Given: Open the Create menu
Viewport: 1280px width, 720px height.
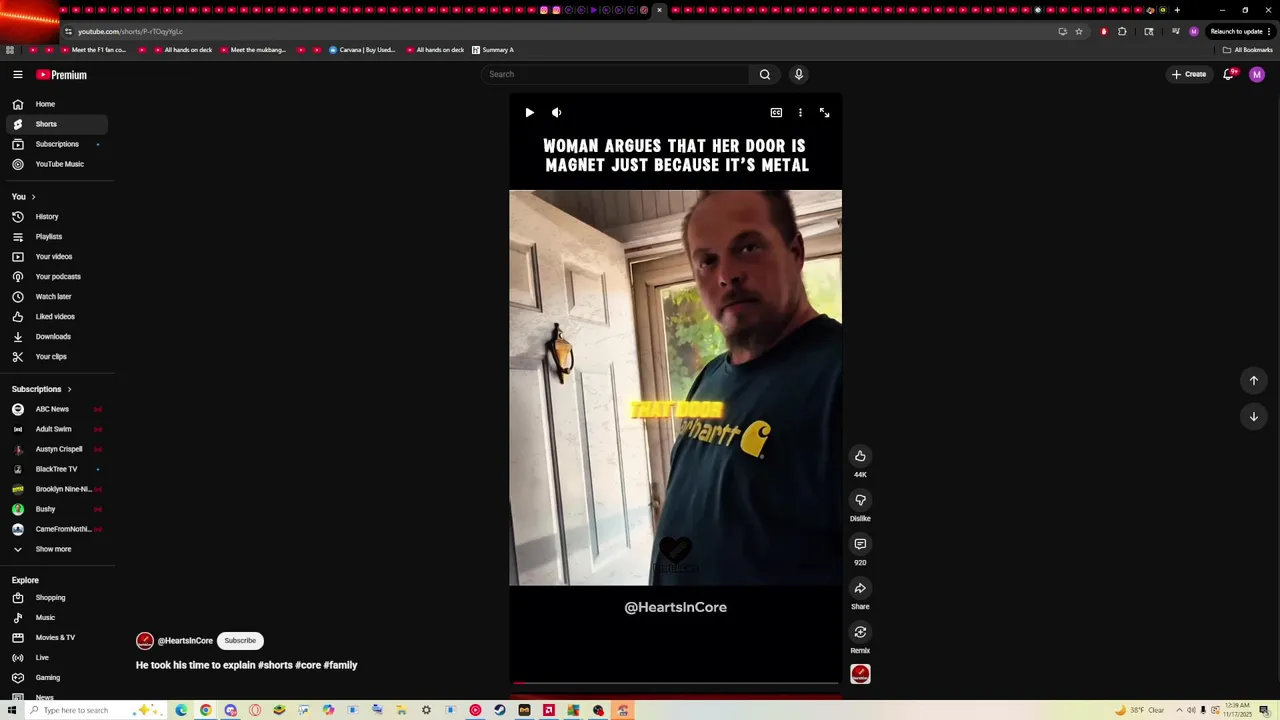Looking at the screenshot, I should click(1189, 74).
